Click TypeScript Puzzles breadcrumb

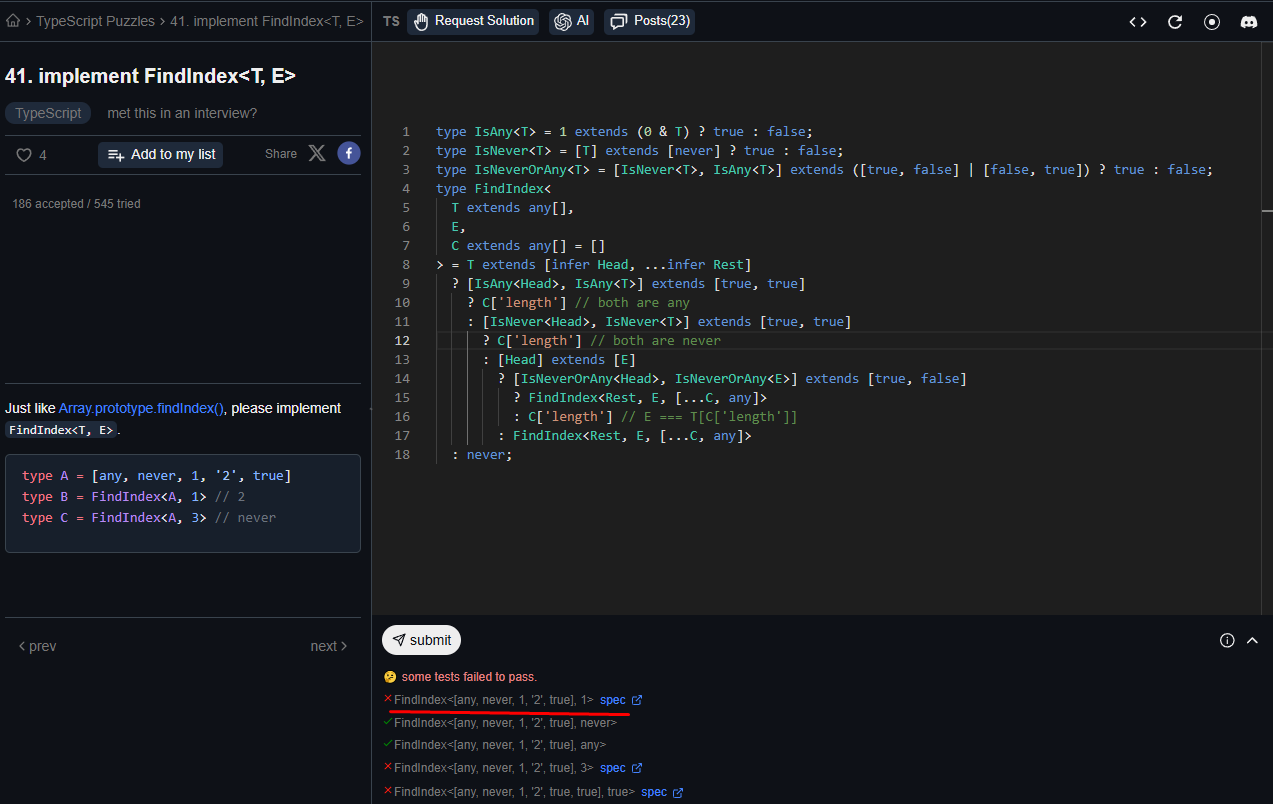click(95, 21)
